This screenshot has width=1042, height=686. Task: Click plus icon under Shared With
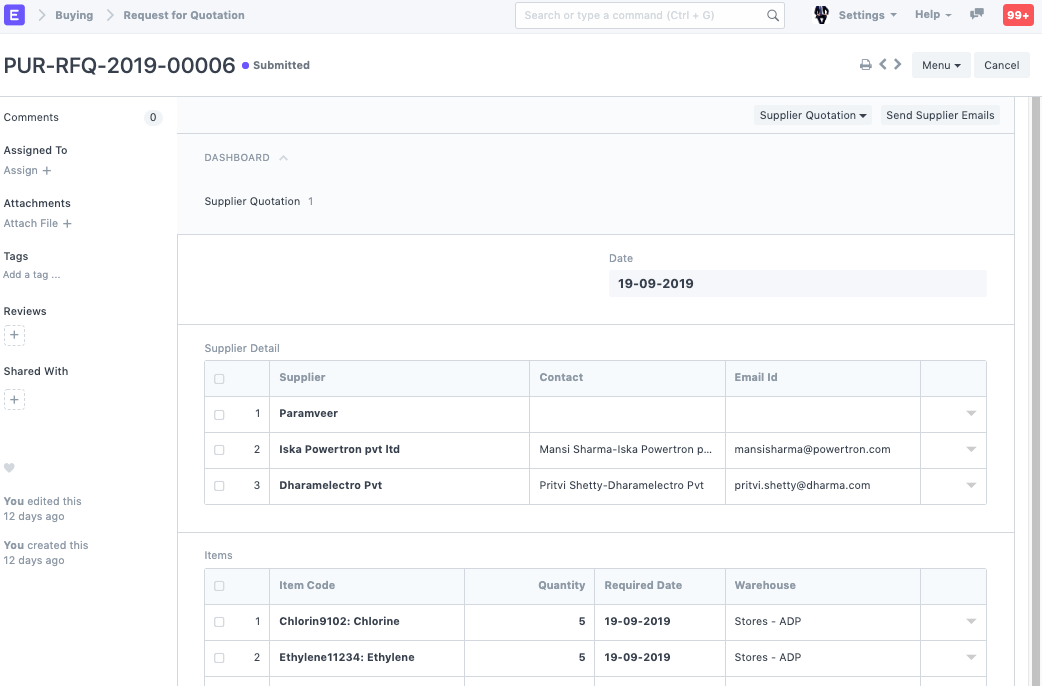pos(14,400)
